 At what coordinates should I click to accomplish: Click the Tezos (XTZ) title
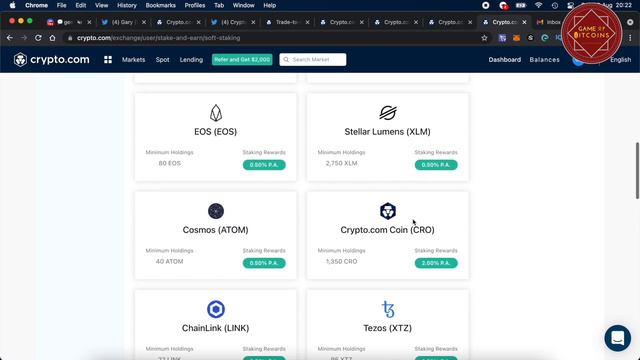tap(387, 328)
